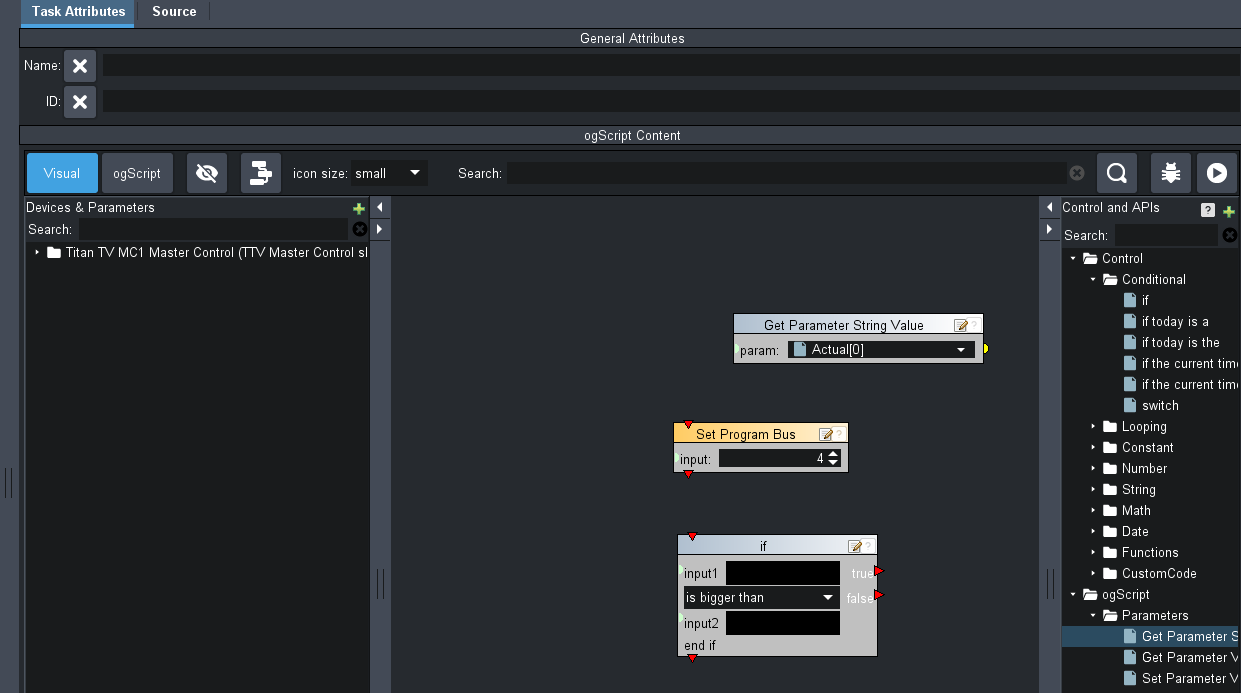Expand the Titan TV MC1 Master Control node
Image resolution: width=1241 pixels, height=693 pixels.
38,253
